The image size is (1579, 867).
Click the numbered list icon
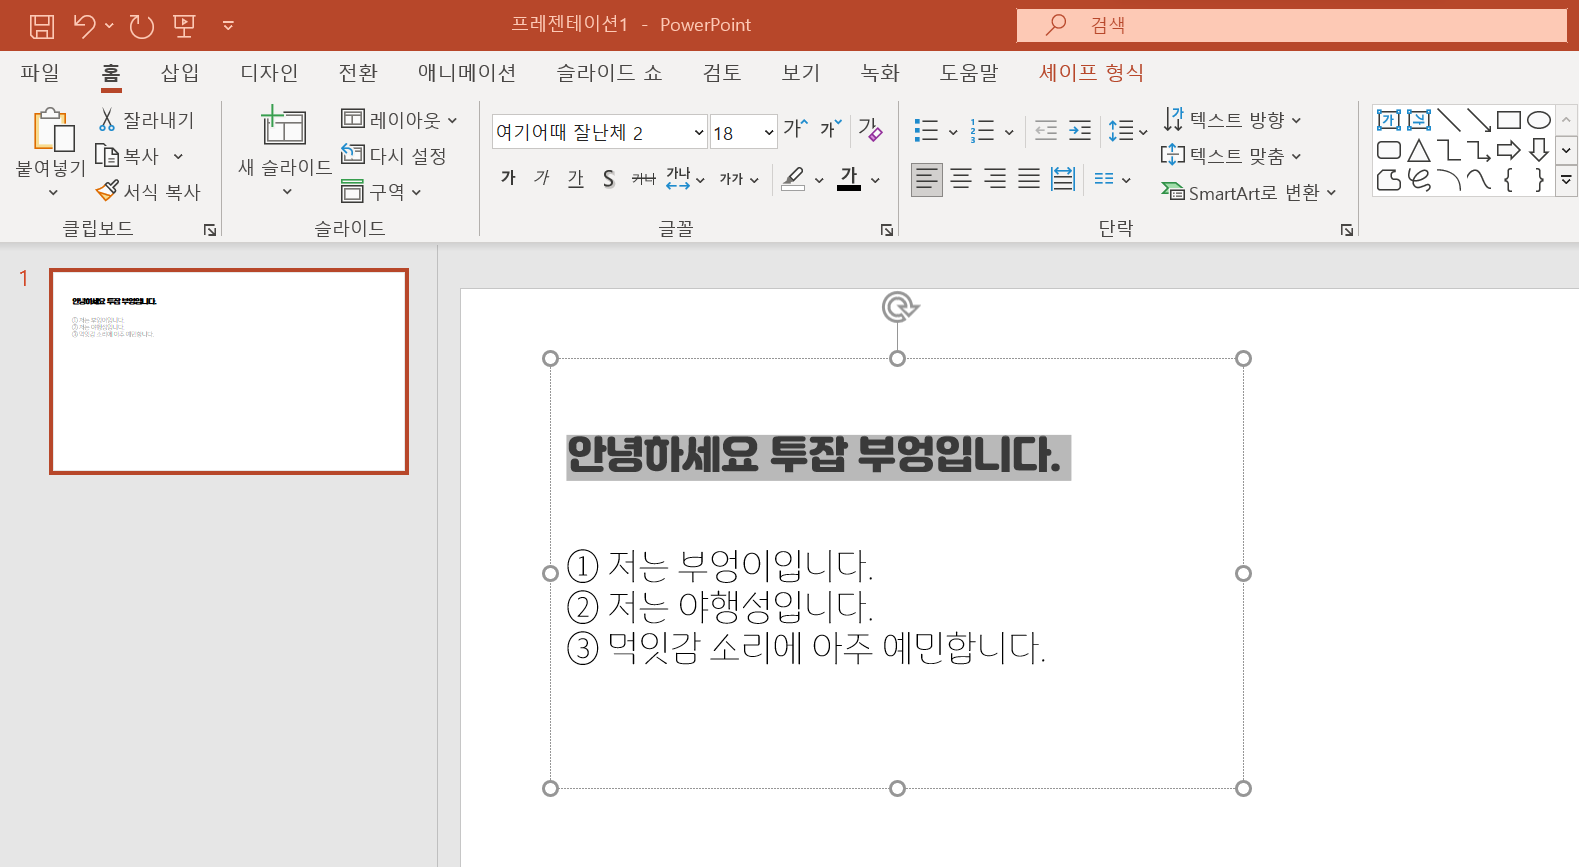983,130
